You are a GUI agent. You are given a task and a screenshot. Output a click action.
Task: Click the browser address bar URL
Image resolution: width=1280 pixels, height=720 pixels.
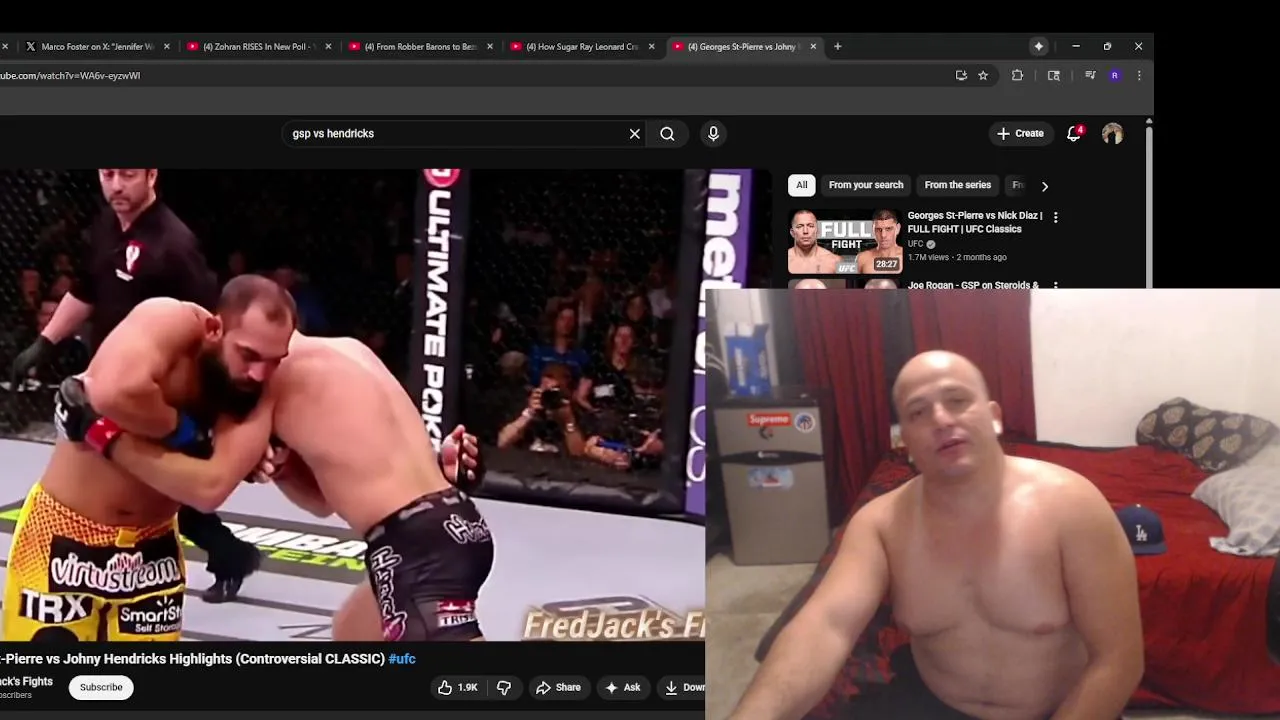[x=70, y=75]
